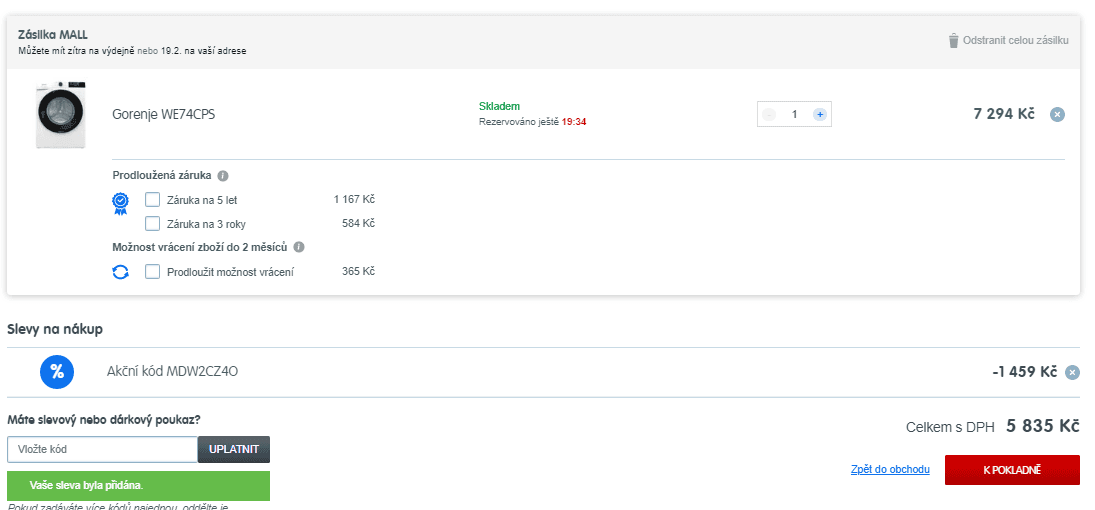Check the Záruka na 5 let checkbox
Viewport: 1095px width, 510px height.
tap(152, 200)
